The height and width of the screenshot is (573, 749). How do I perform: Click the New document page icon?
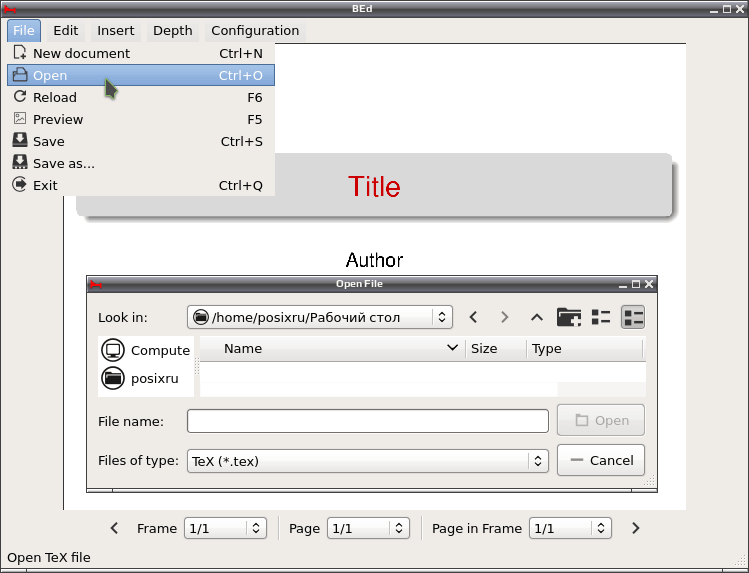20,53
